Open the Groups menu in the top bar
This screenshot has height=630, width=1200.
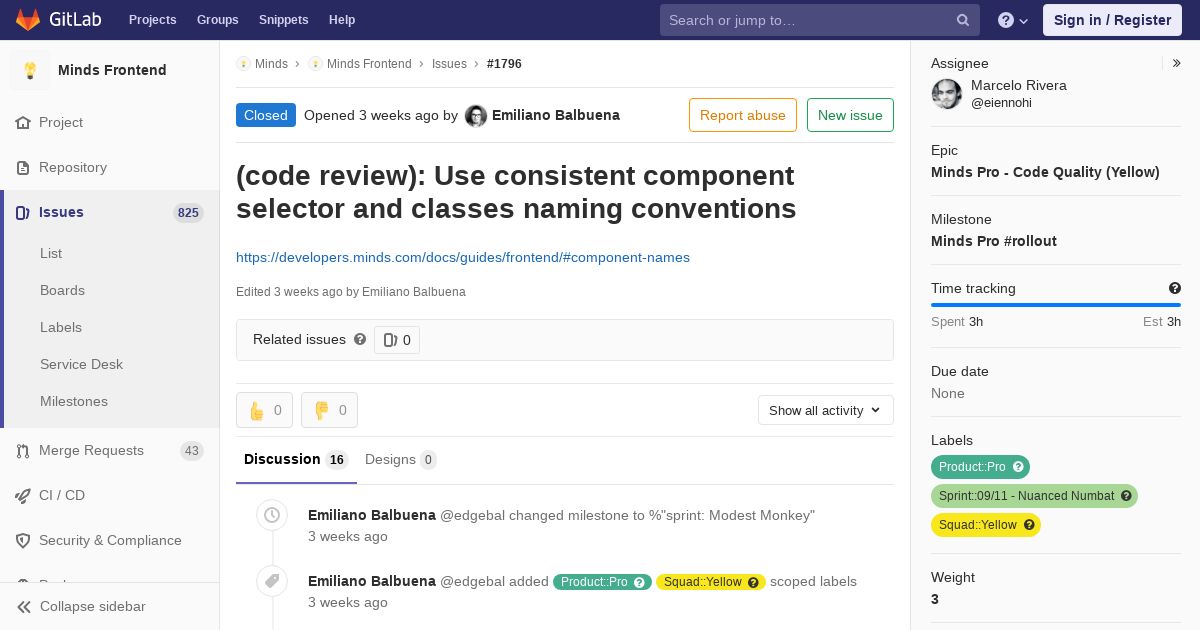pos(218,20)
